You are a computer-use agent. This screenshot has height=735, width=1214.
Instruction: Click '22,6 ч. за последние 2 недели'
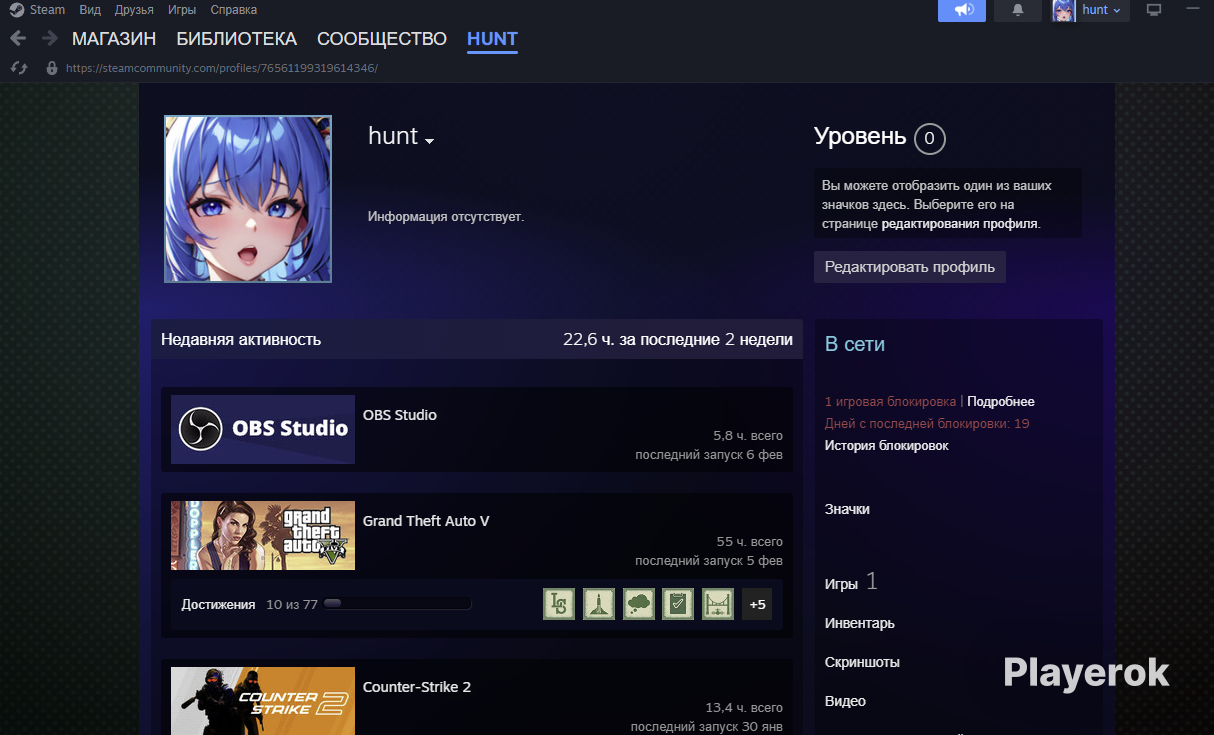pos(678,339)
